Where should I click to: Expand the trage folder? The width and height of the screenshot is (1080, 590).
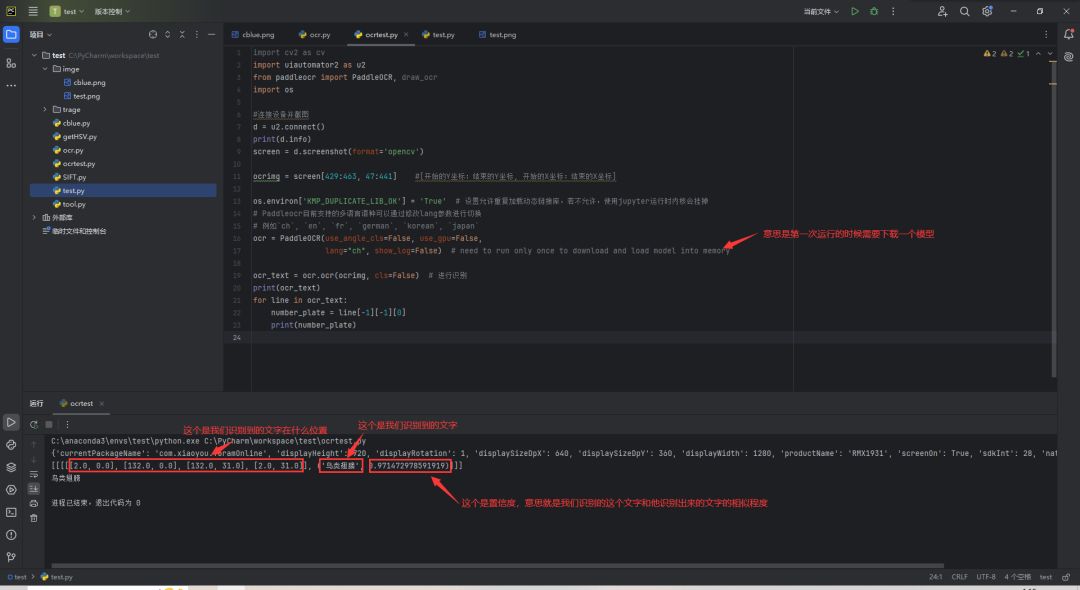[44, 110]
